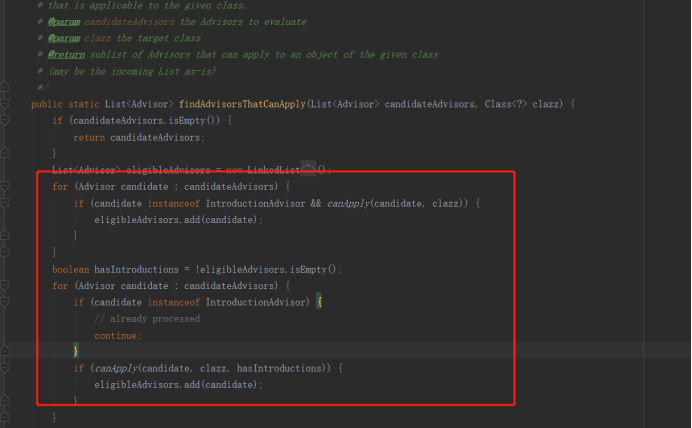Collapse the findAdvisorsThatCanApply method fold marker
Image resolution: width=692 pixels, height=428 pixels.
pyautogui.click(x=4, y=104)
